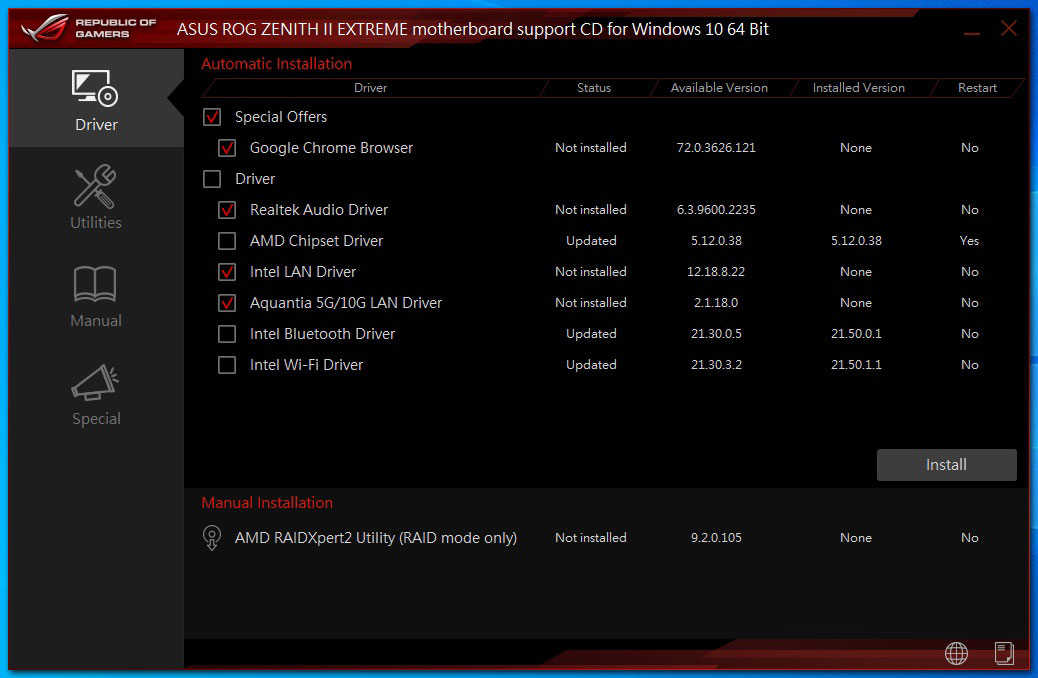Uncheck Google Chrome Browser checkbox
The height and width of the screenshot is (678, 1038).
click(227, 148)
